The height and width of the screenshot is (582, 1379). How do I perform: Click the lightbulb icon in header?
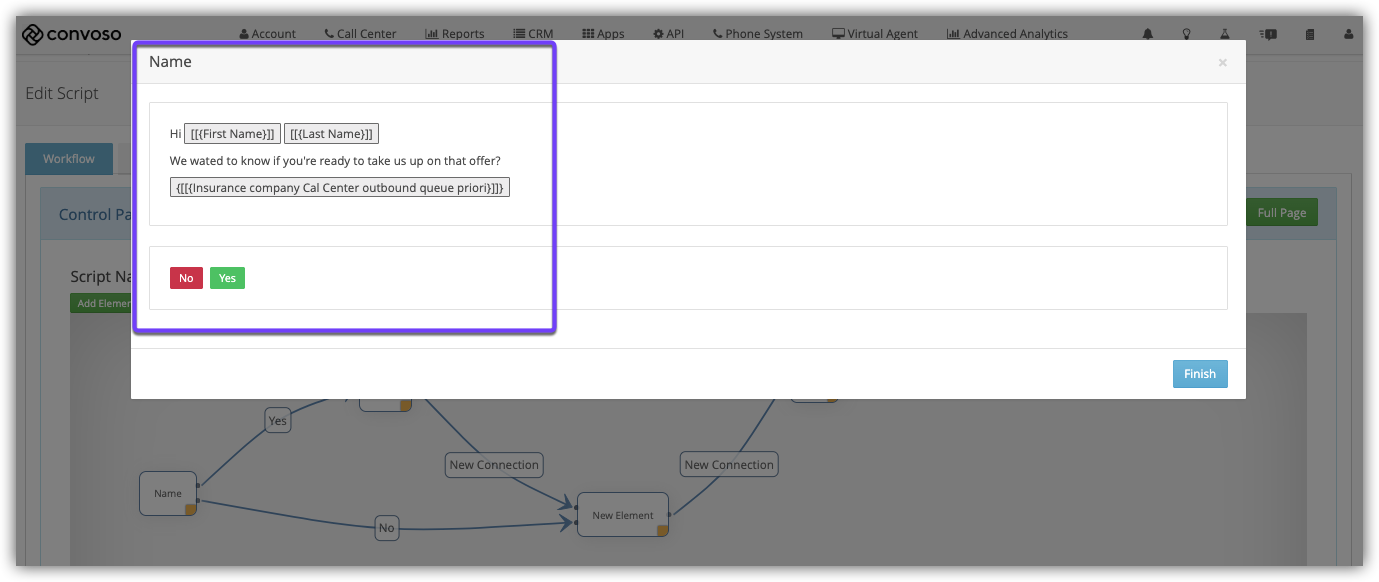tap(1187, 34)
